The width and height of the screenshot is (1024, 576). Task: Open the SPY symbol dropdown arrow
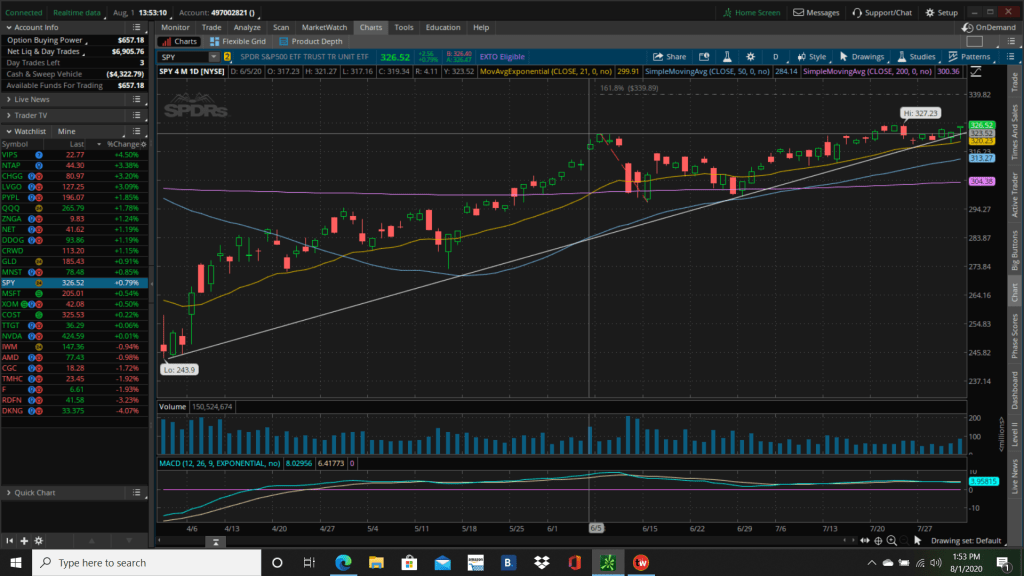(214, 57)
